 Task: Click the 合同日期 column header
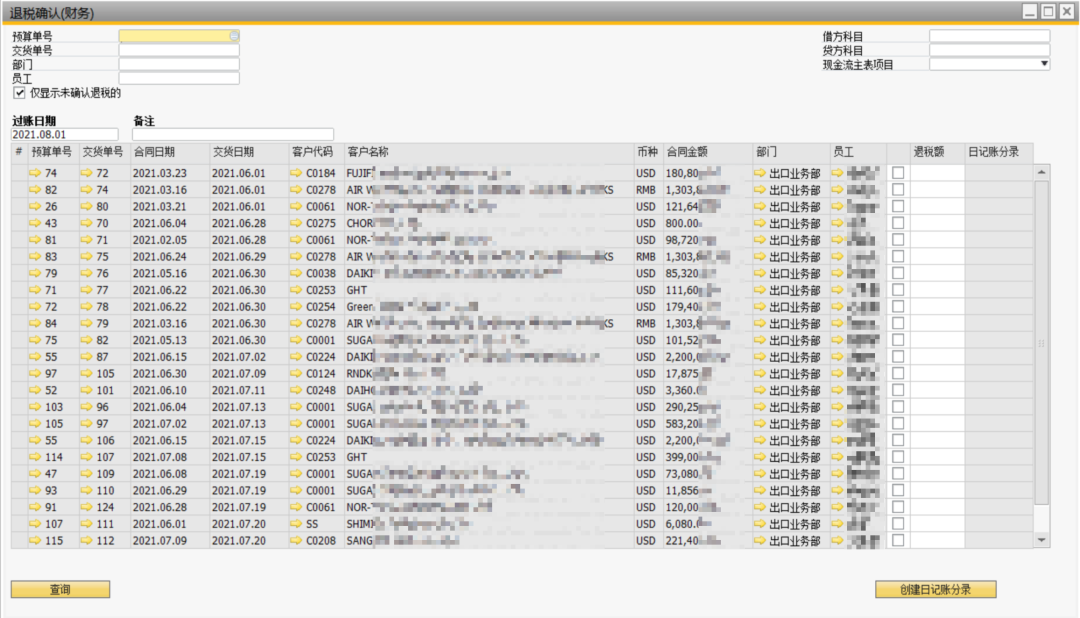pyautogui.click(x=169, y=152)
